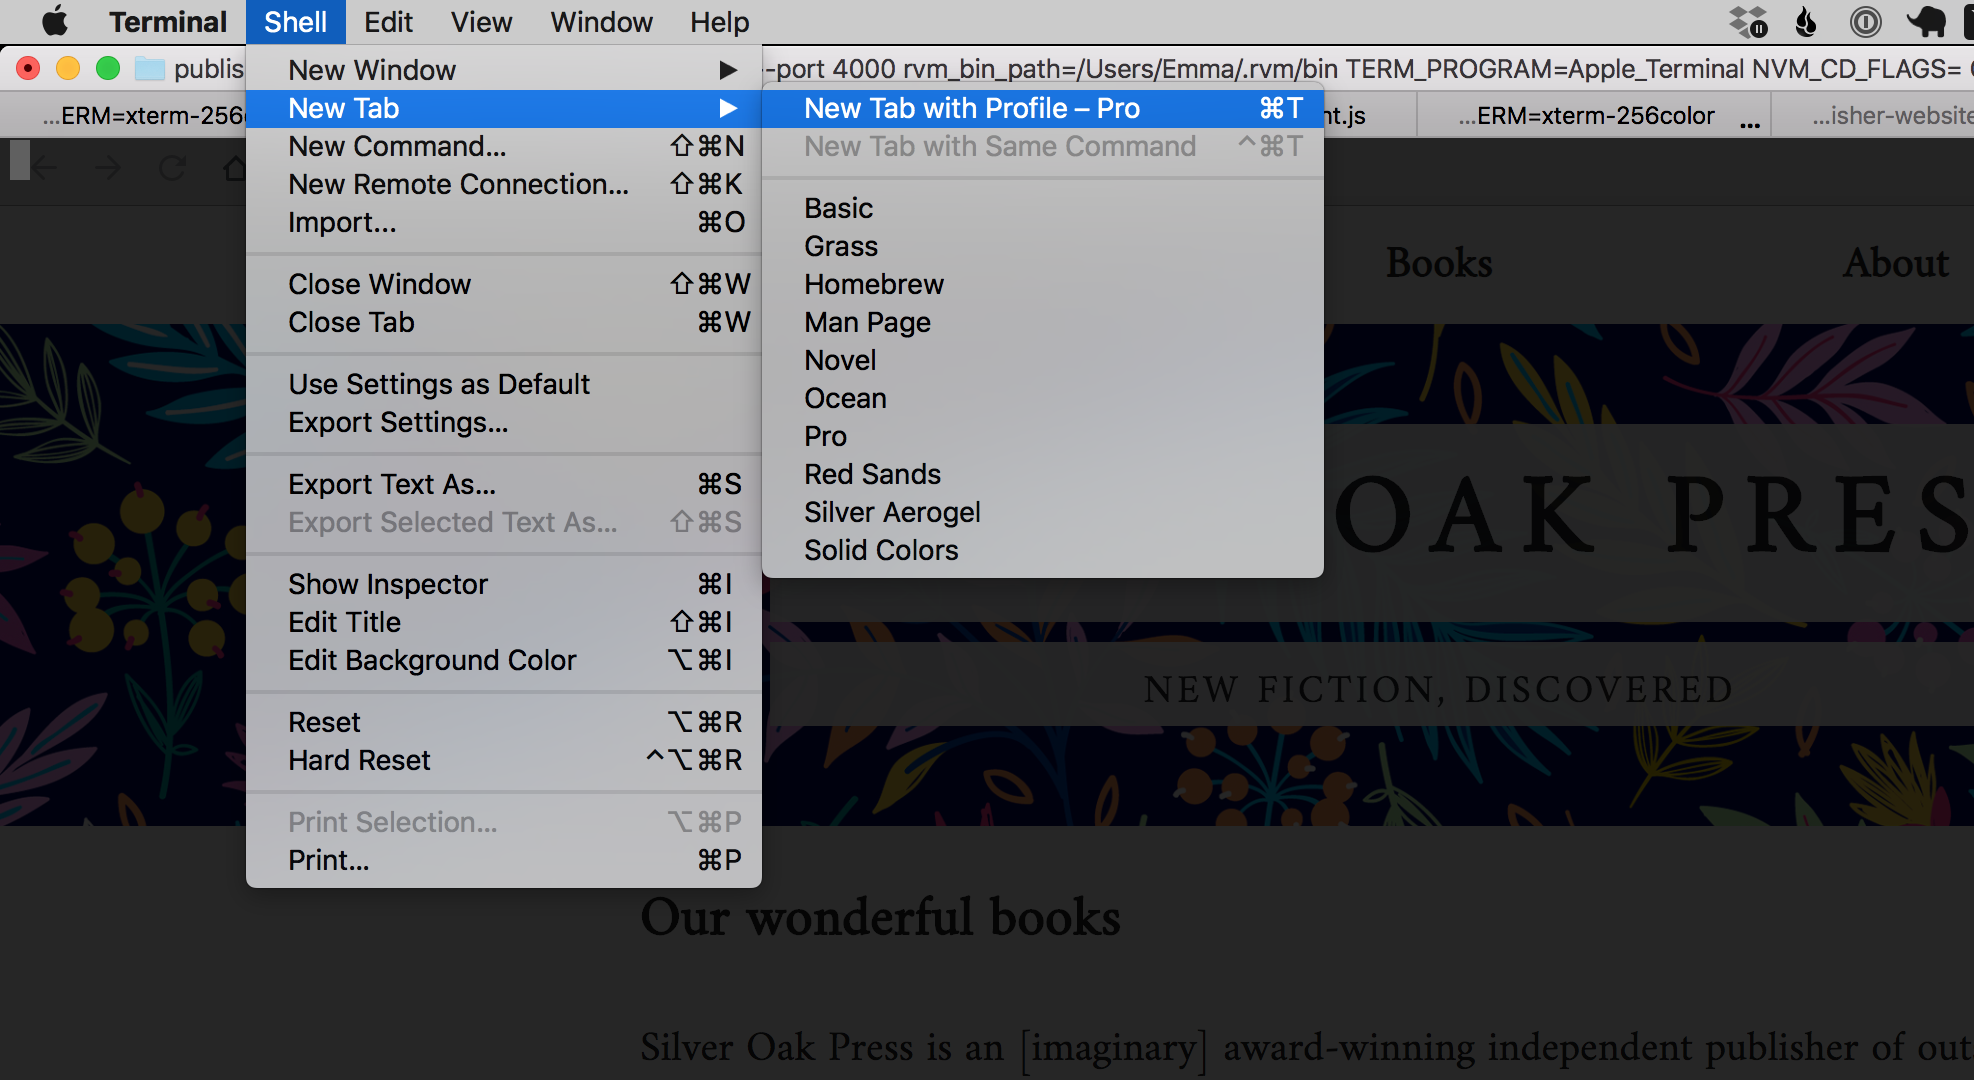
Task: Expand the New Window submenu arrow
Action: coord(728,70)
